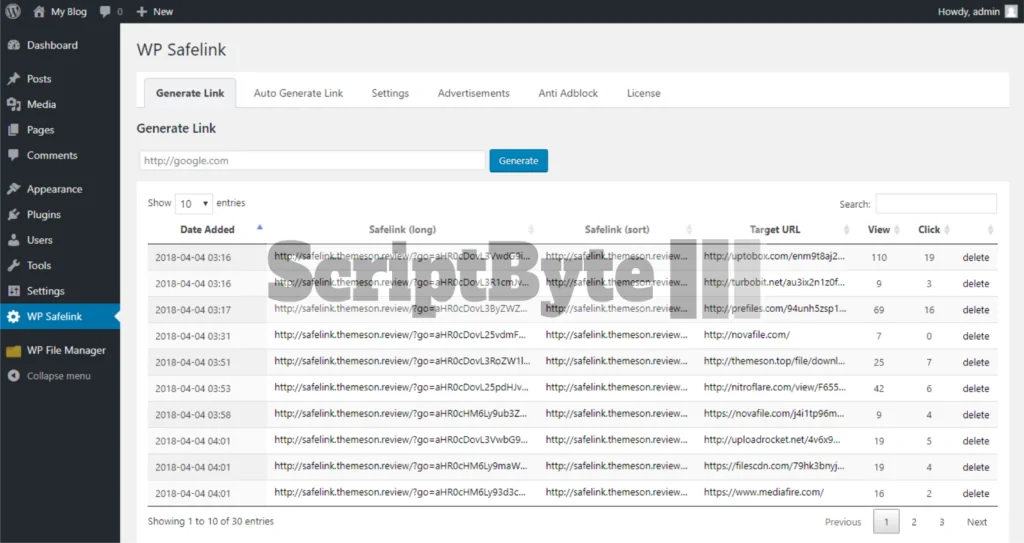Open Posts via the pushpin icon
This screenshot has height=543, width=1024.
pos(13,79)
